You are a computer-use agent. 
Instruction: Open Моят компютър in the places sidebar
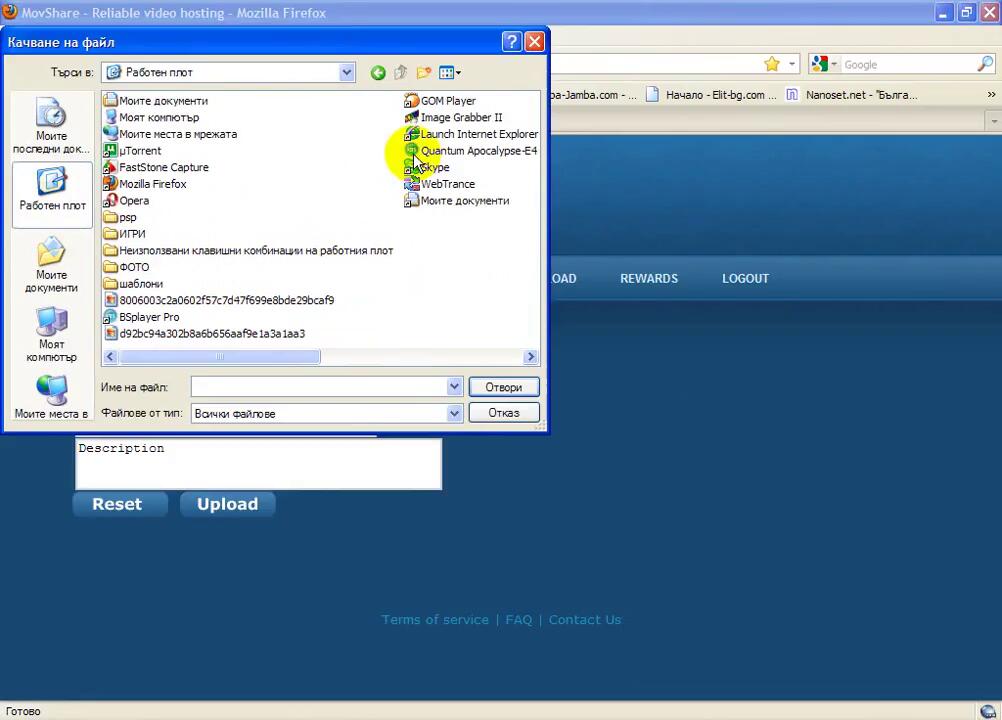tap(52, 335)
